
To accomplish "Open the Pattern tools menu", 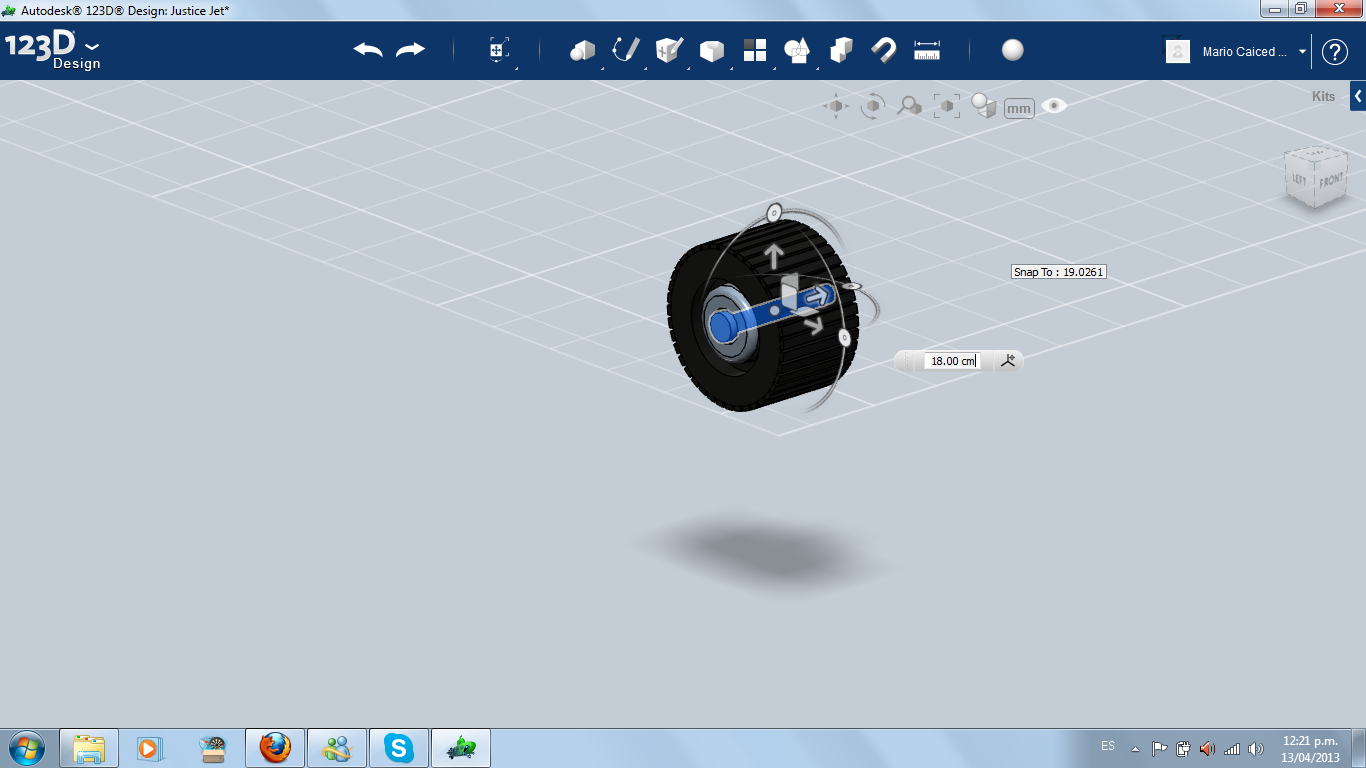I will [755, 50].
